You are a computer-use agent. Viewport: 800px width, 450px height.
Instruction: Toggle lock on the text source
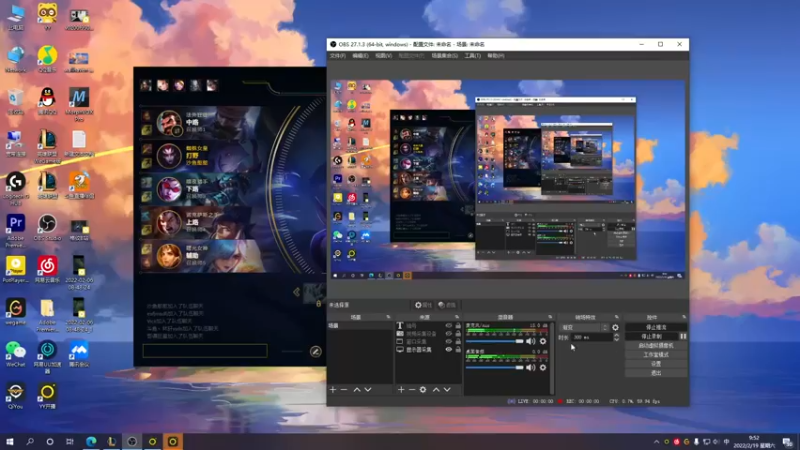(458, 326)
